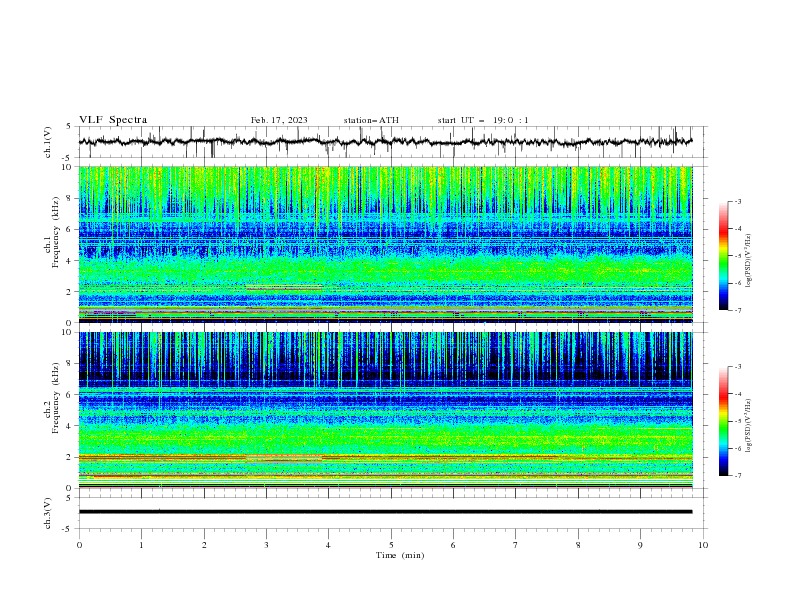Click time axis tick label 7
Image resolution: width=792 pixels, height=612 pixels.
[x=516, y=545]
